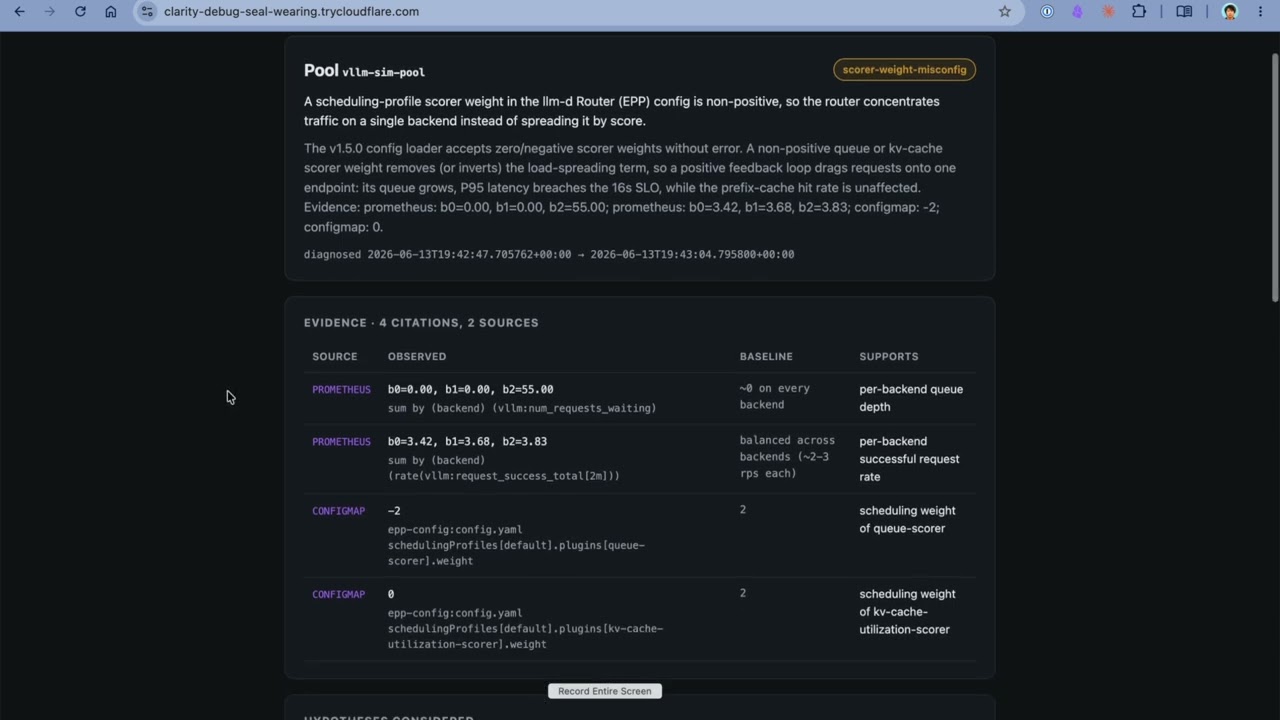Viewport: 1280px width, 720px height.
Task: Open the purple droplet extension
Action: pyautogui.click(x=1077, y=11)
